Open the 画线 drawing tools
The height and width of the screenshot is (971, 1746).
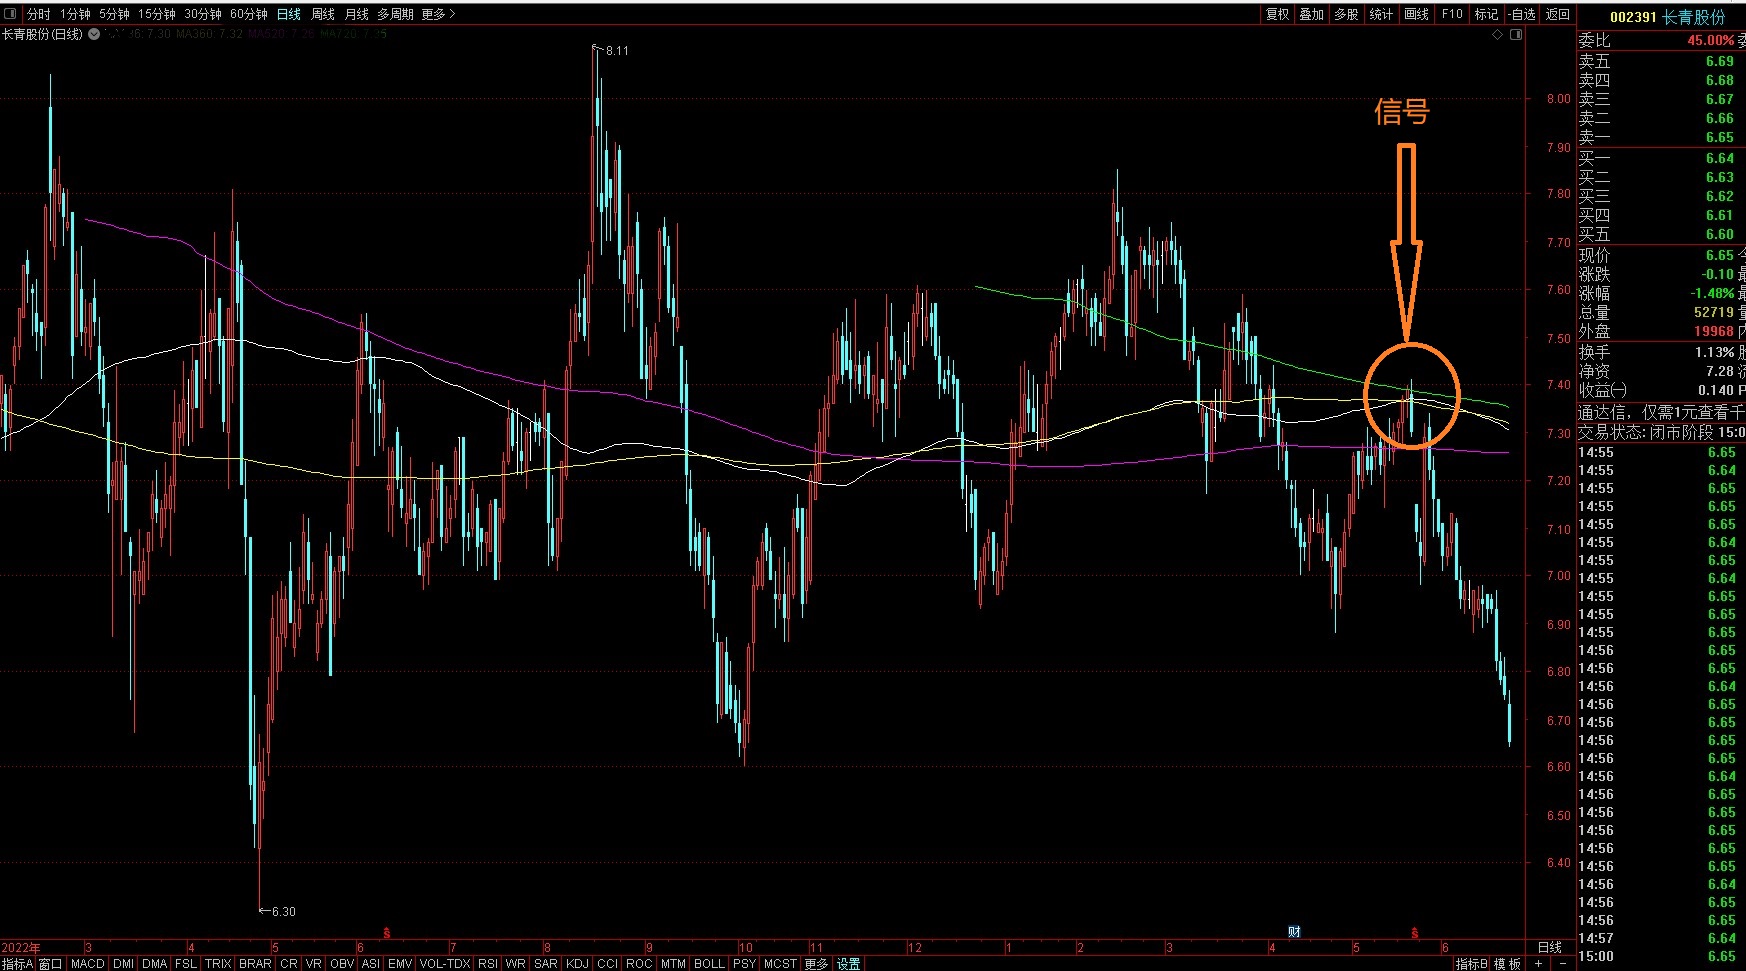coord(1416,14)
